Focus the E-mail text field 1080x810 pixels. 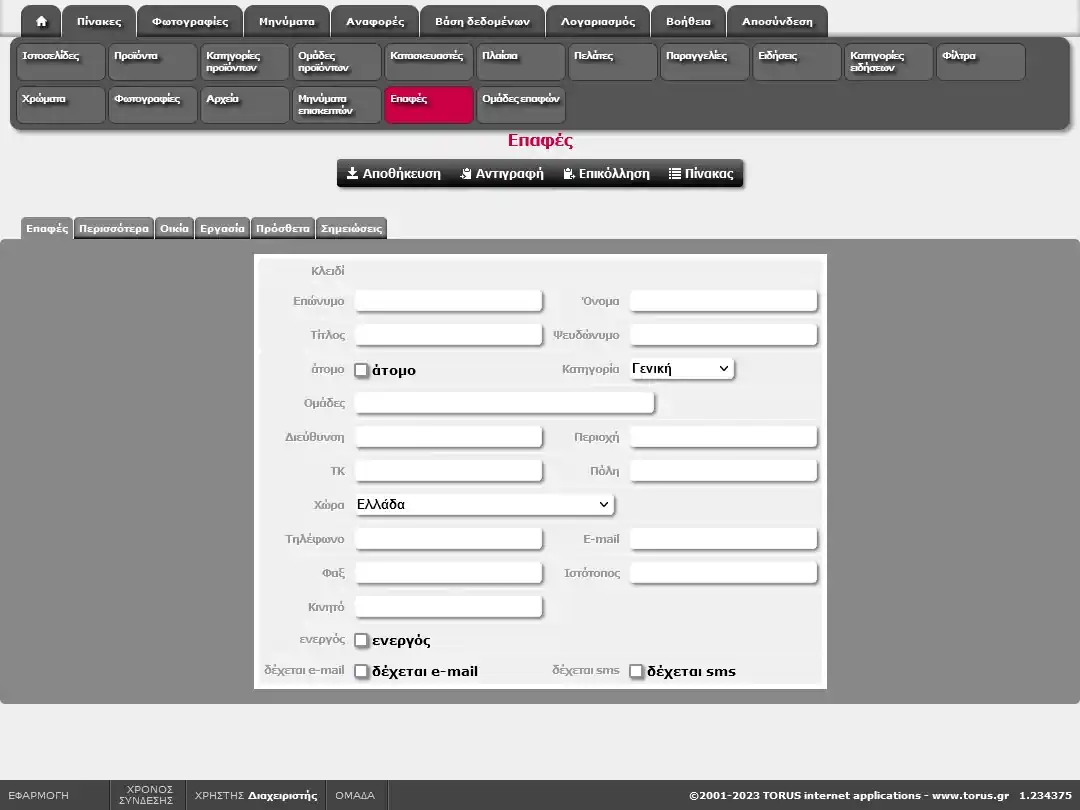[x=723, y=539]
